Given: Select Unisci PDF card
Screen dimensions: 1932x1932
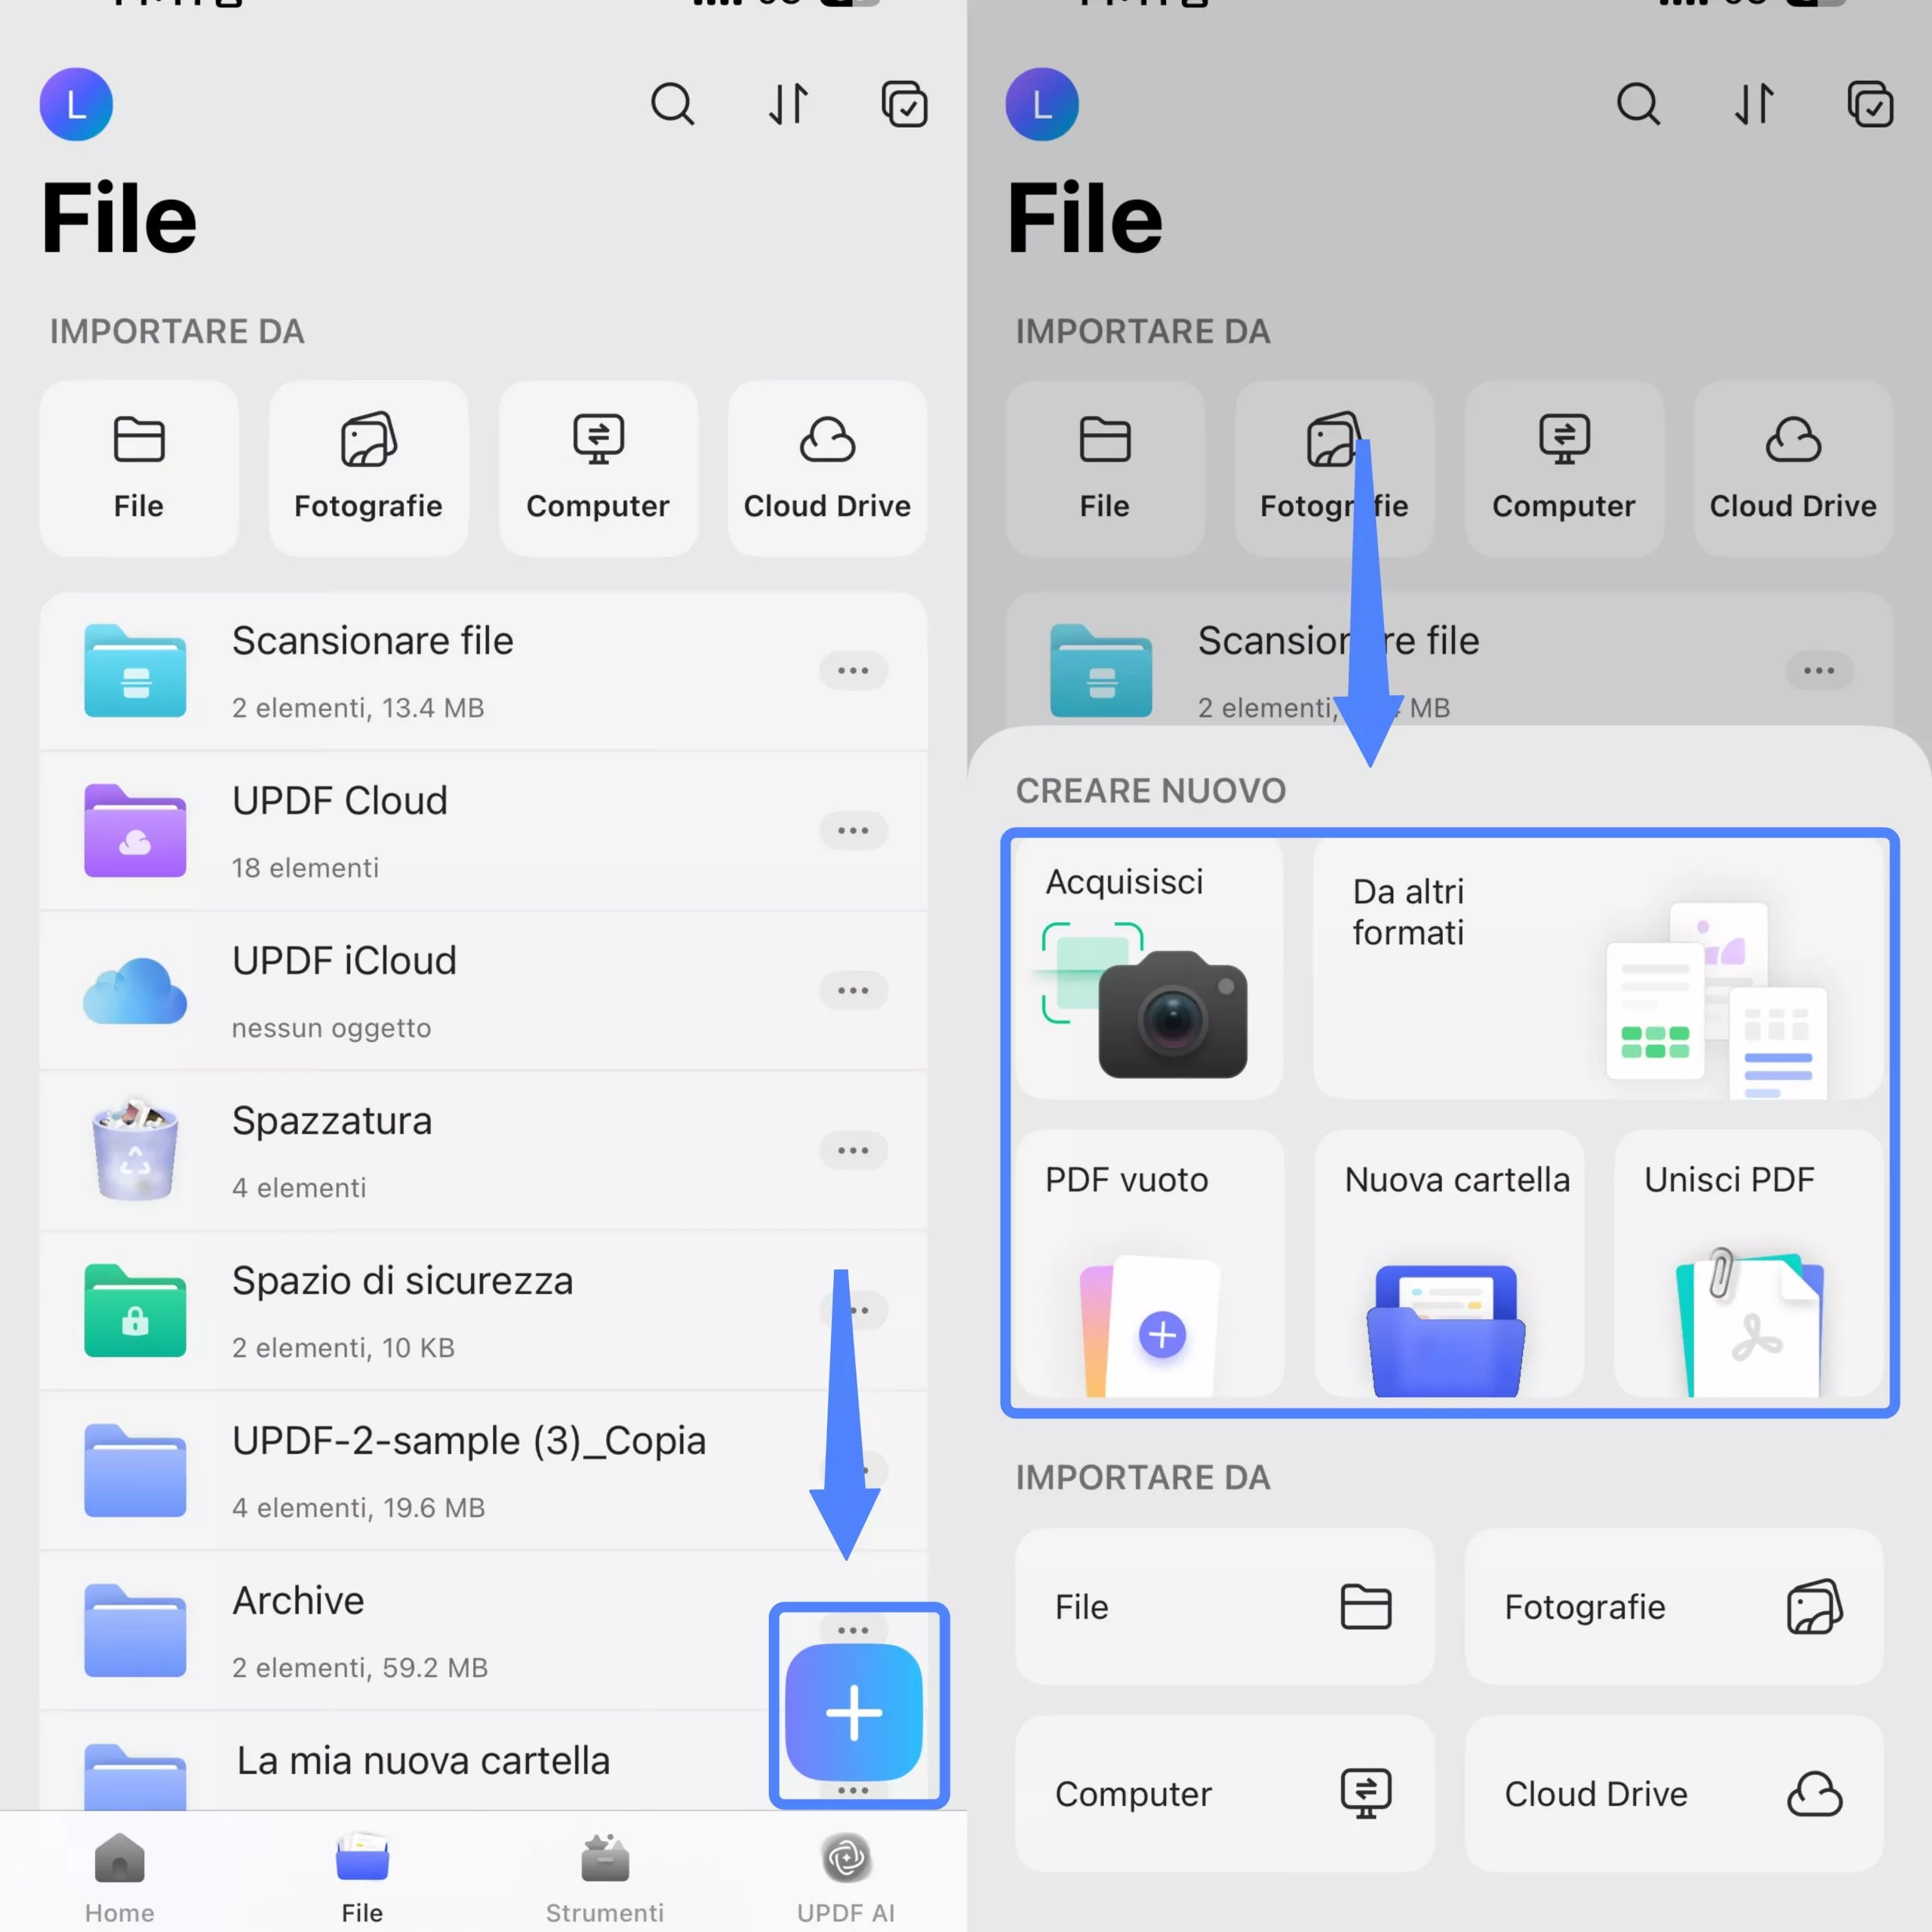Looking at the screenshot, I should pos(1748,1264).
